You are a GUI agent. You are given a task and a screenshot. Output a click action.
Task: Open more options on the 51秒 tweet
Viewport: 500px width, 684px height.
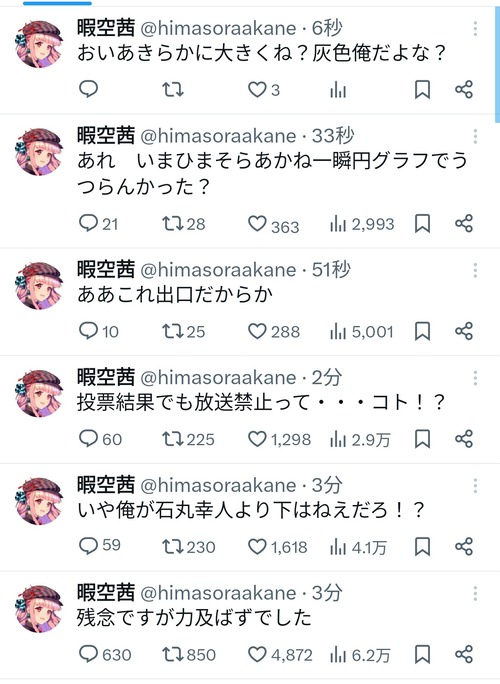coord(475,270)
